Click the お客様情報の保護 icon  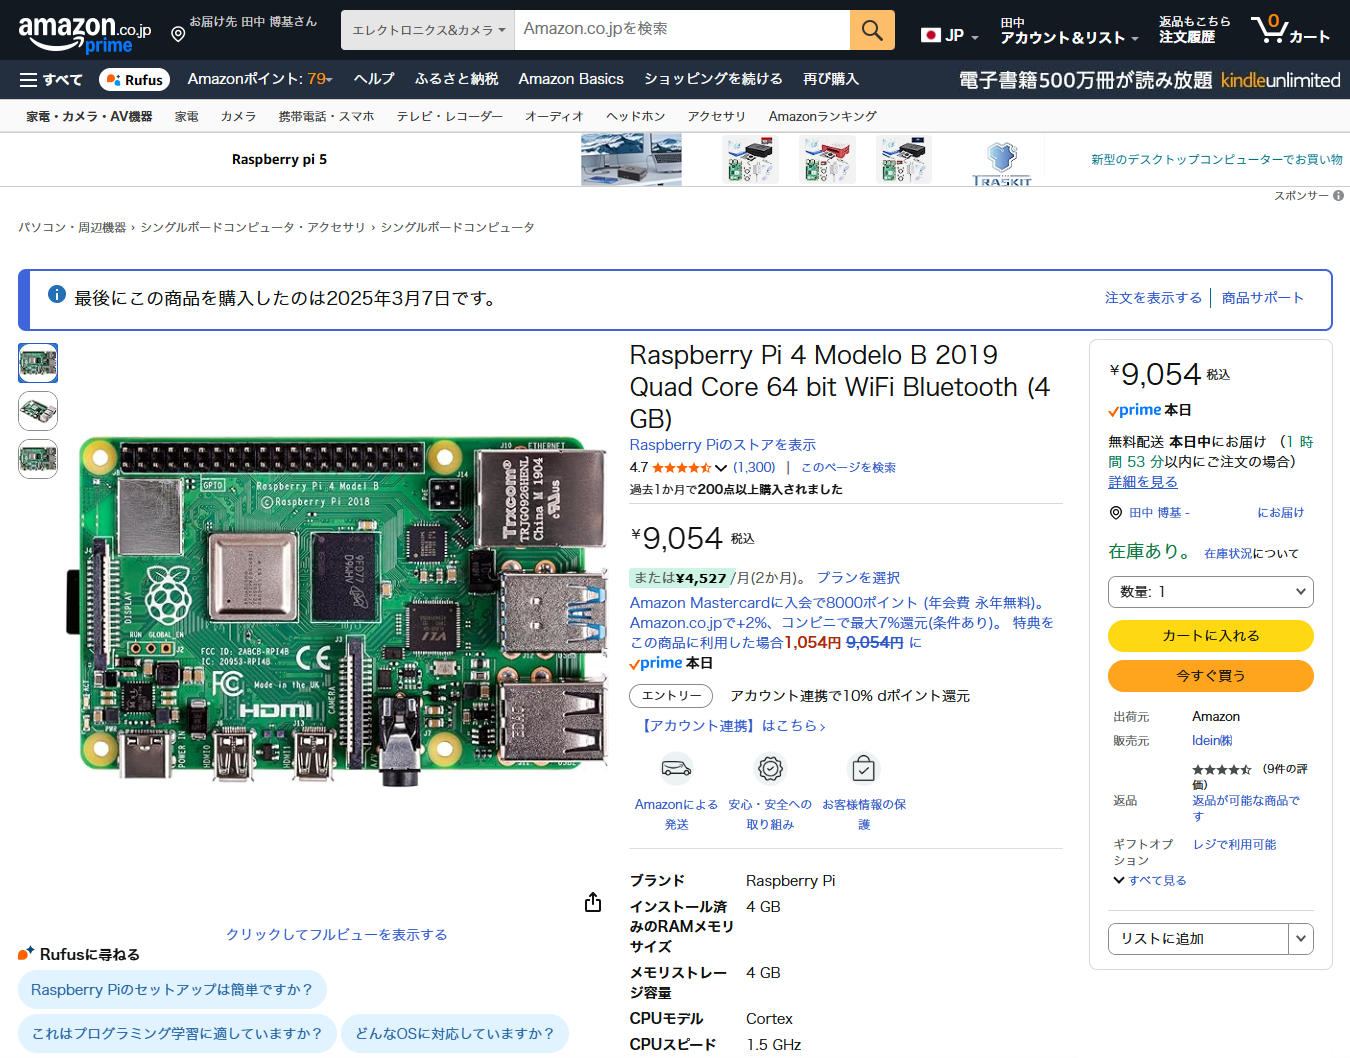pos(863,768)
